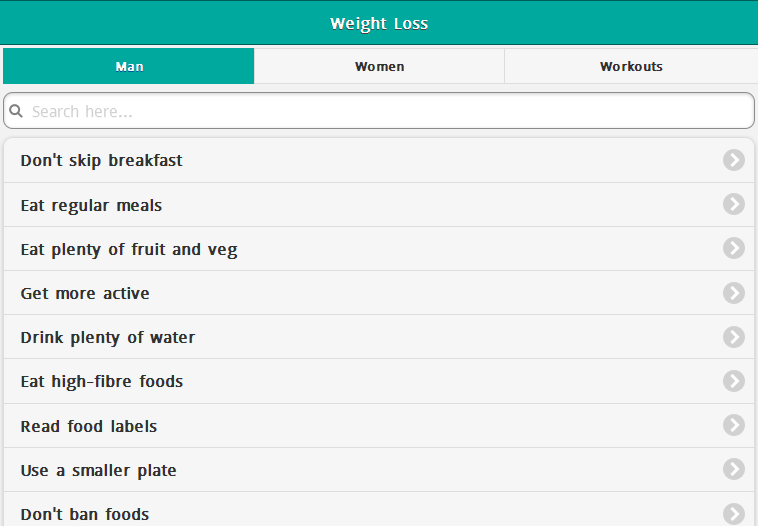Click the search magnifier icon
The height and width of the screenshot is (526, 758).
pos(16,111)
